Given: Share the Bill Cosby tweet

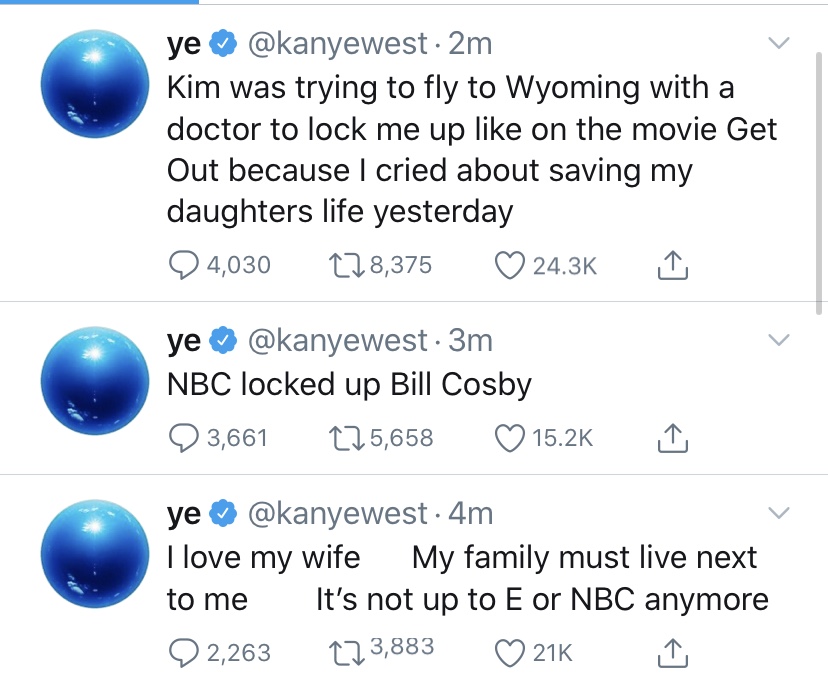Looking at the screenshot, I should point(673,438).
